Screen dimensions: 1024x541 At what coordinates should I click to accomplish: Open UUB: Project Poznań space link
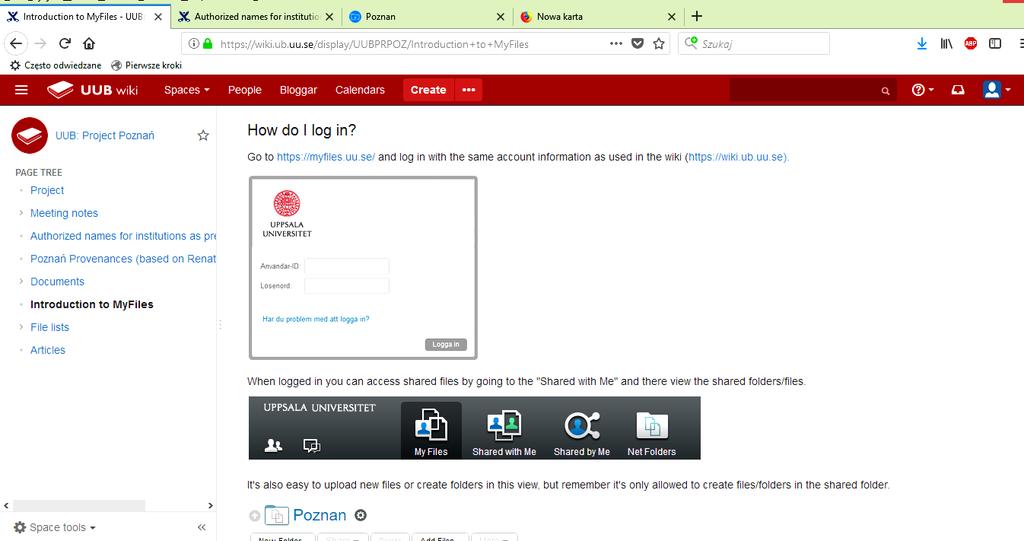pyautogui.click(x=104, y=135)
